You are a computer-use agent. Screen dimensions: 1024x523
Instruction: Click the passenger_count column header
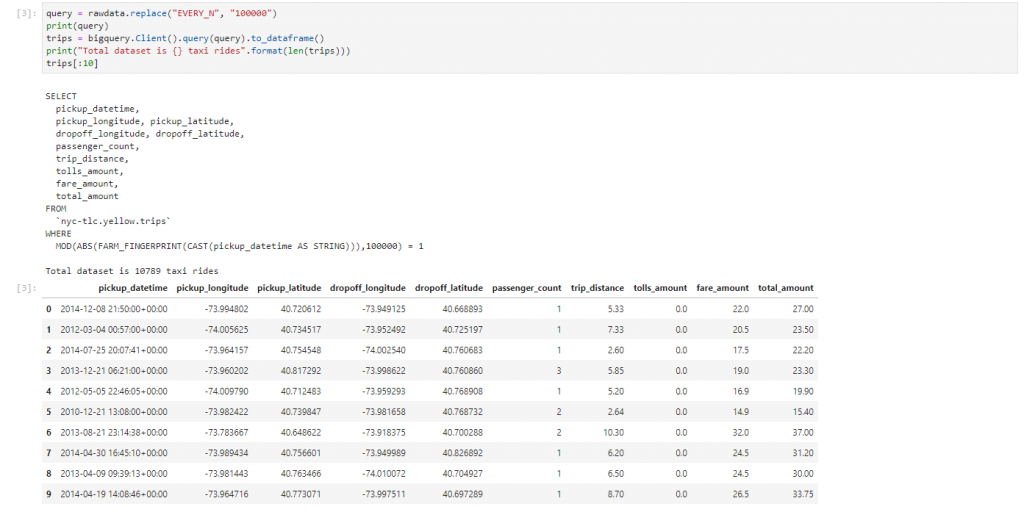tap(526, 288)
